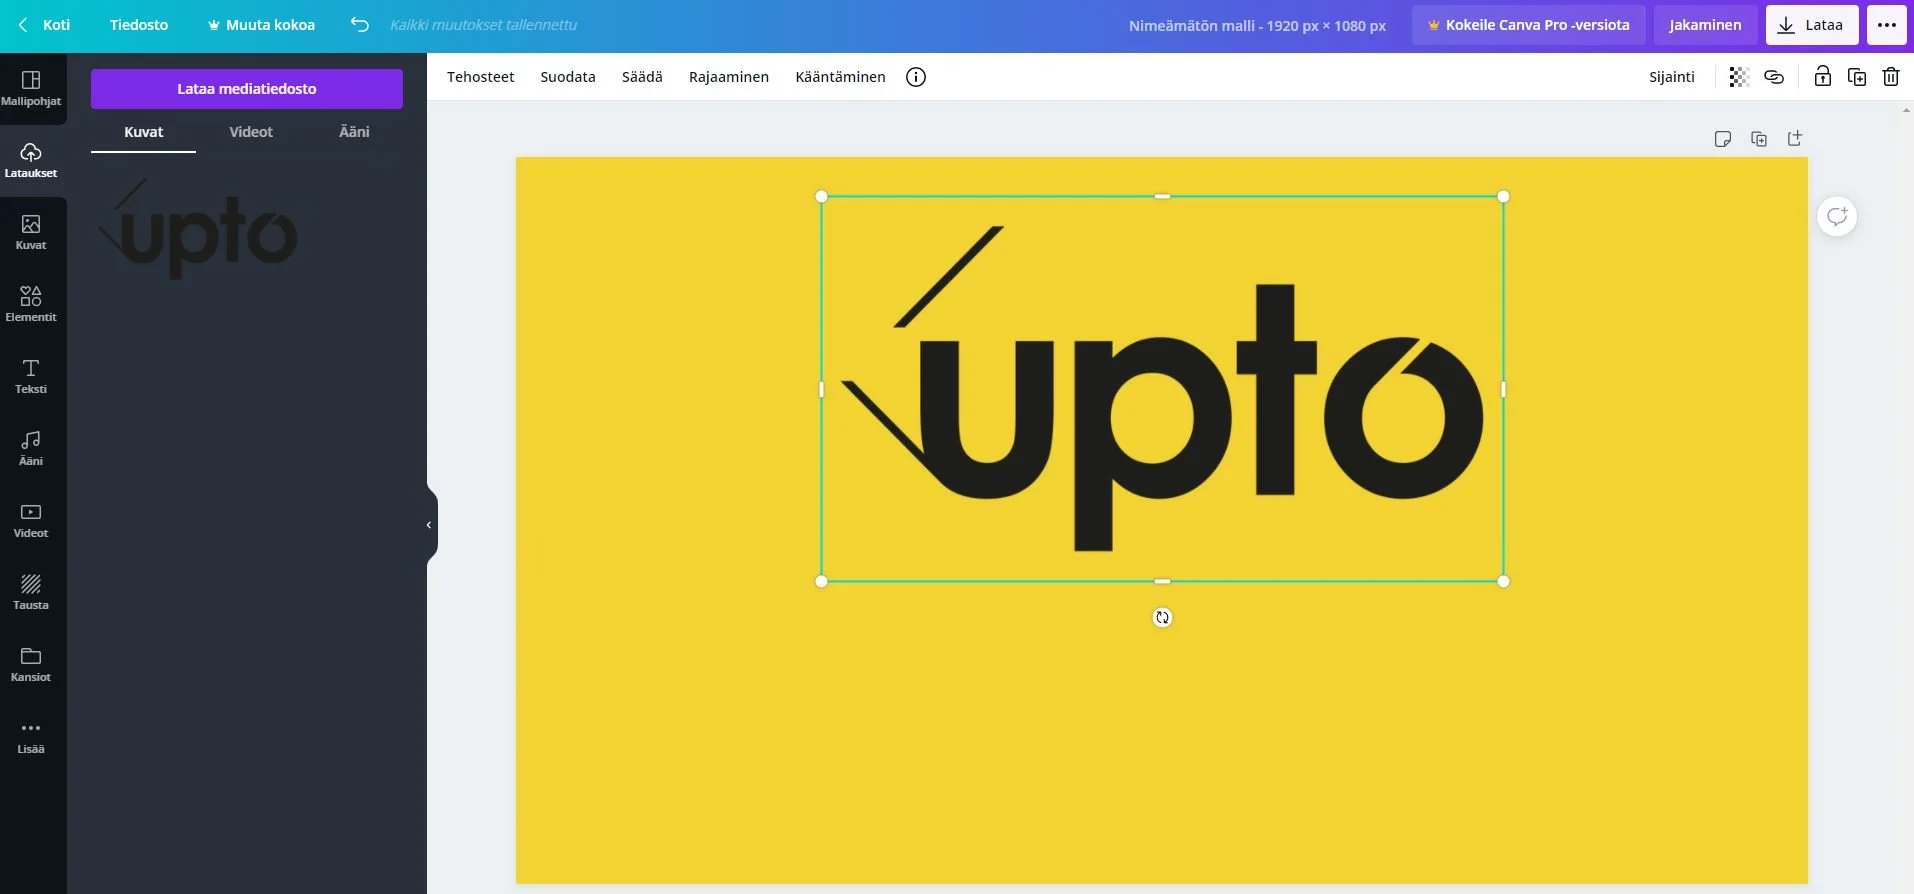
Task: Duplicate page icon above canvas
Action: [x=1759, y=139]
